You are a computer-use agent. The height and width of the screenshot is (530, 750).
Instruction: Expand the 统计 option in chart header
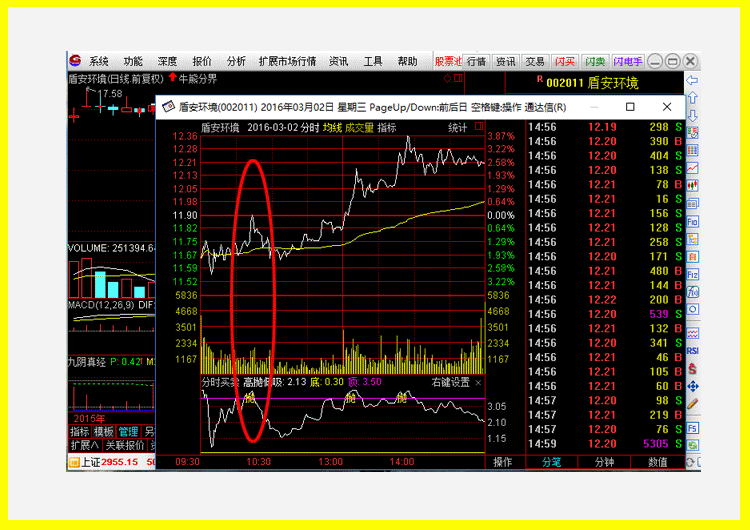click(x=457, y=128)
